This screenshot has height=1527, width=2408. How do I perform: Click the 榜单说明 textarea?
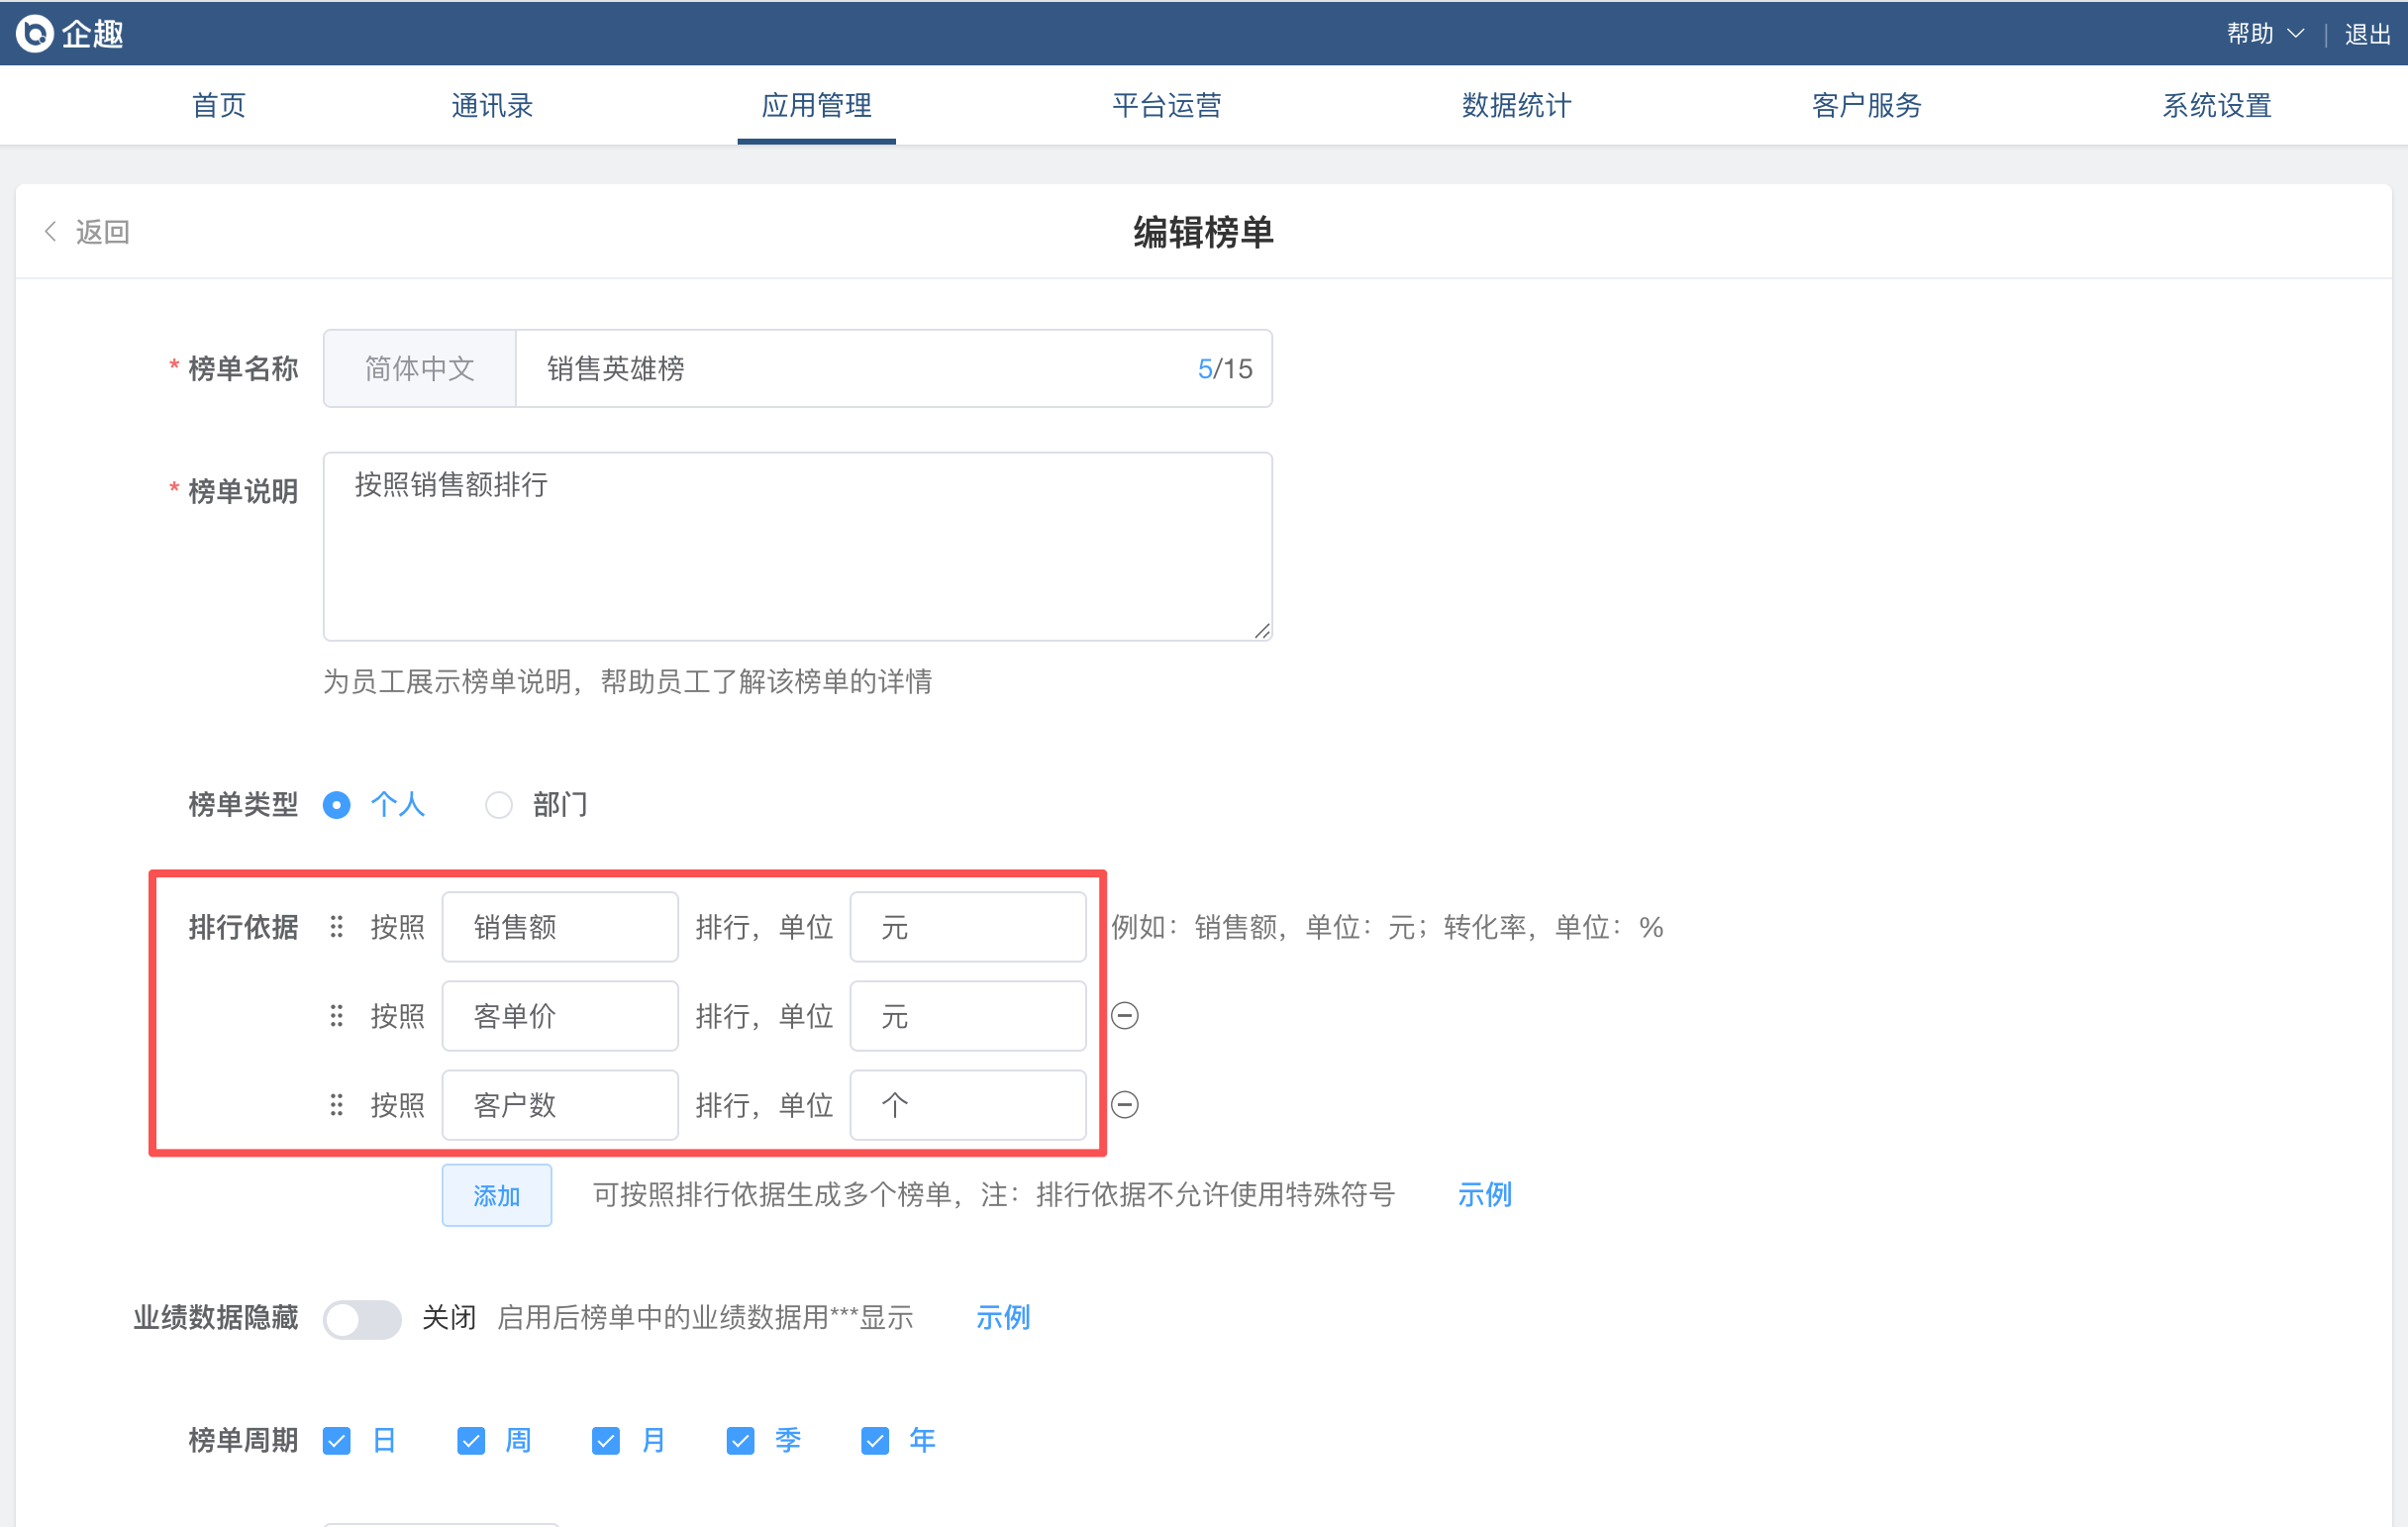coord(798,547)
